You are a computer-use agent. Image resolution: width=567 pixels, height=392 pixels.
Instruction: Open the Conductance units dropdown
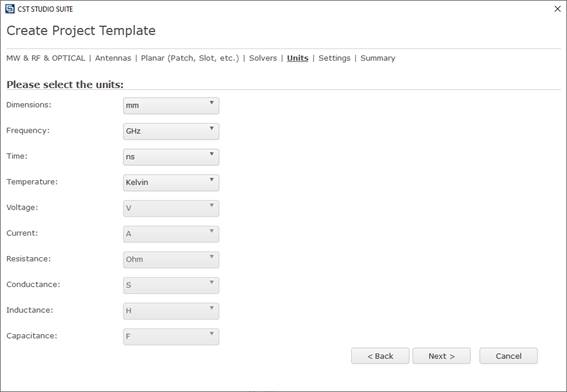coord(171,285)
